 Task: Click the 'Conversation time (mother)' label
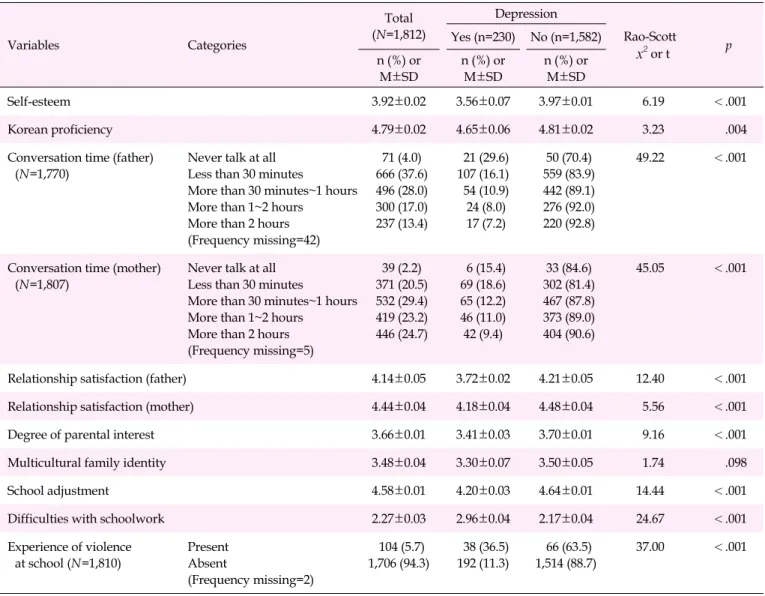(x=84, y=268)
